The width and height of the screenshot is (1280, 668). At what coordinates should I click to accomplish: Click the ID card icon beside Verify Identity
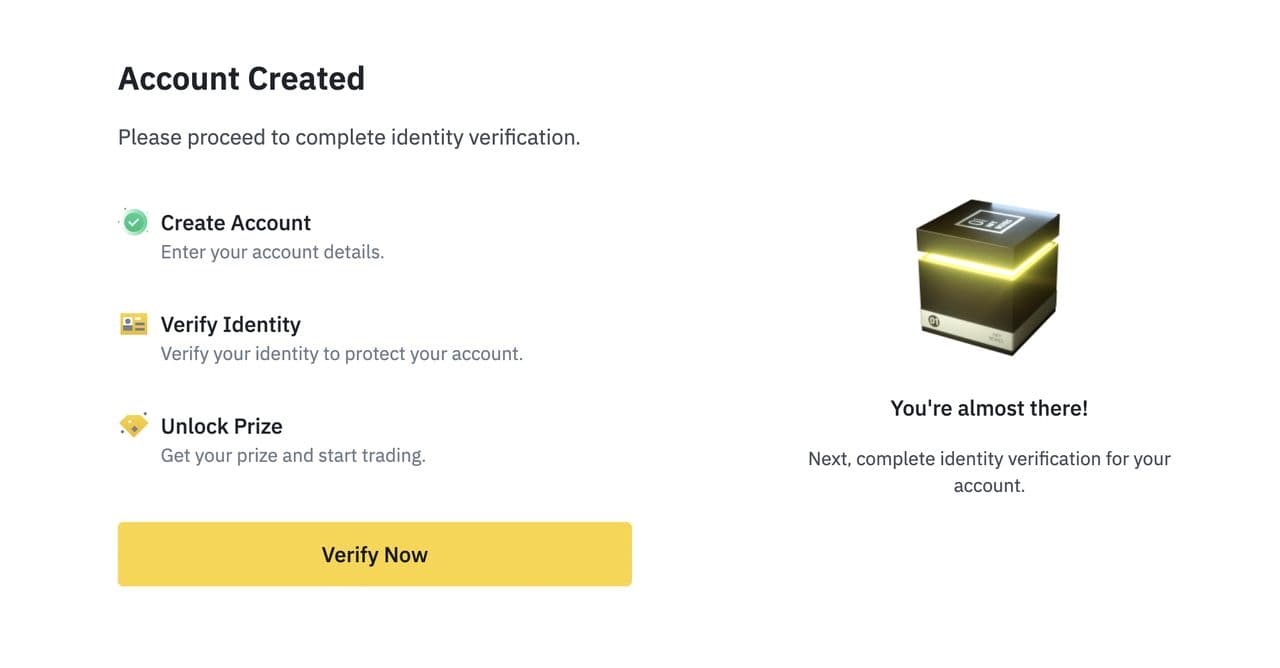(133, 324)
